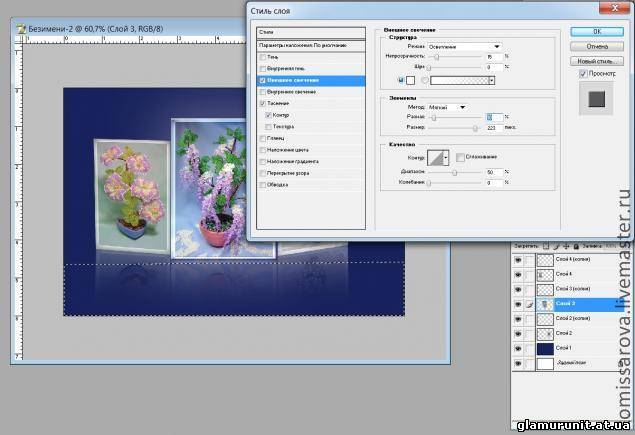Enable the Перекрытие узора checkbox
Screen dimensions: 635x435
263,173
